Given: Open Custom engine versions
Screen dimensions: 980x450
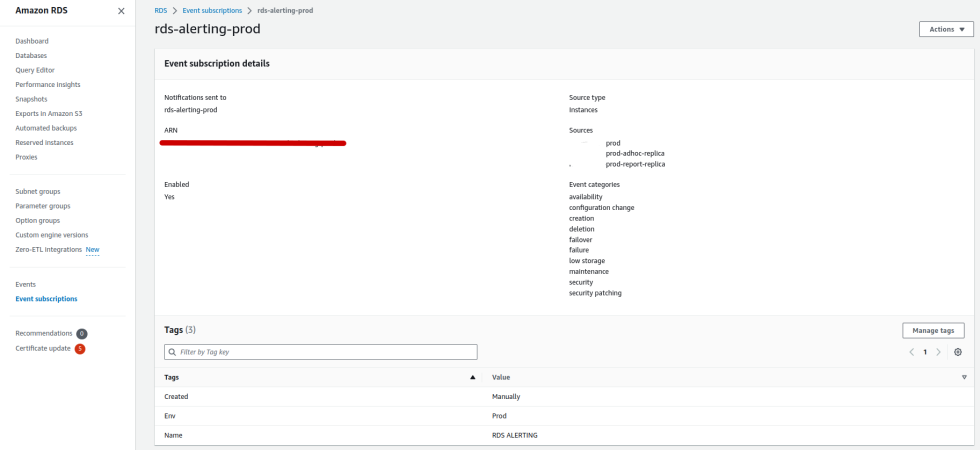Looking at the screenshot, I should coord(52,235).
